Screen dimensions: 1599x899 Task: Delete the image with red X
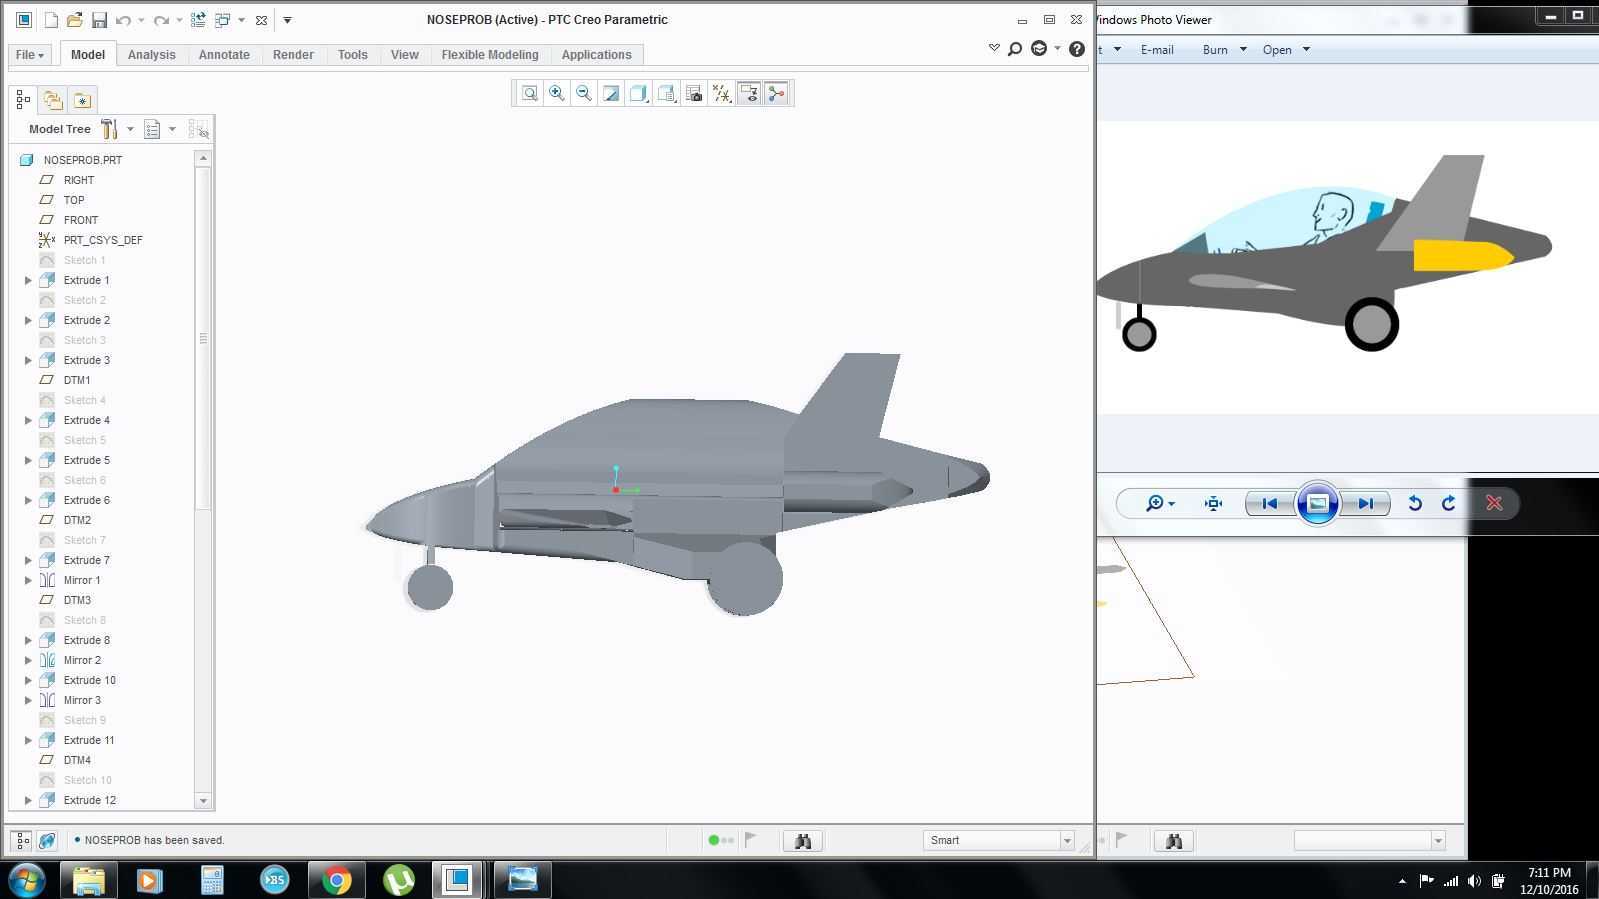pyautogui.click(x=1494, y=503)
